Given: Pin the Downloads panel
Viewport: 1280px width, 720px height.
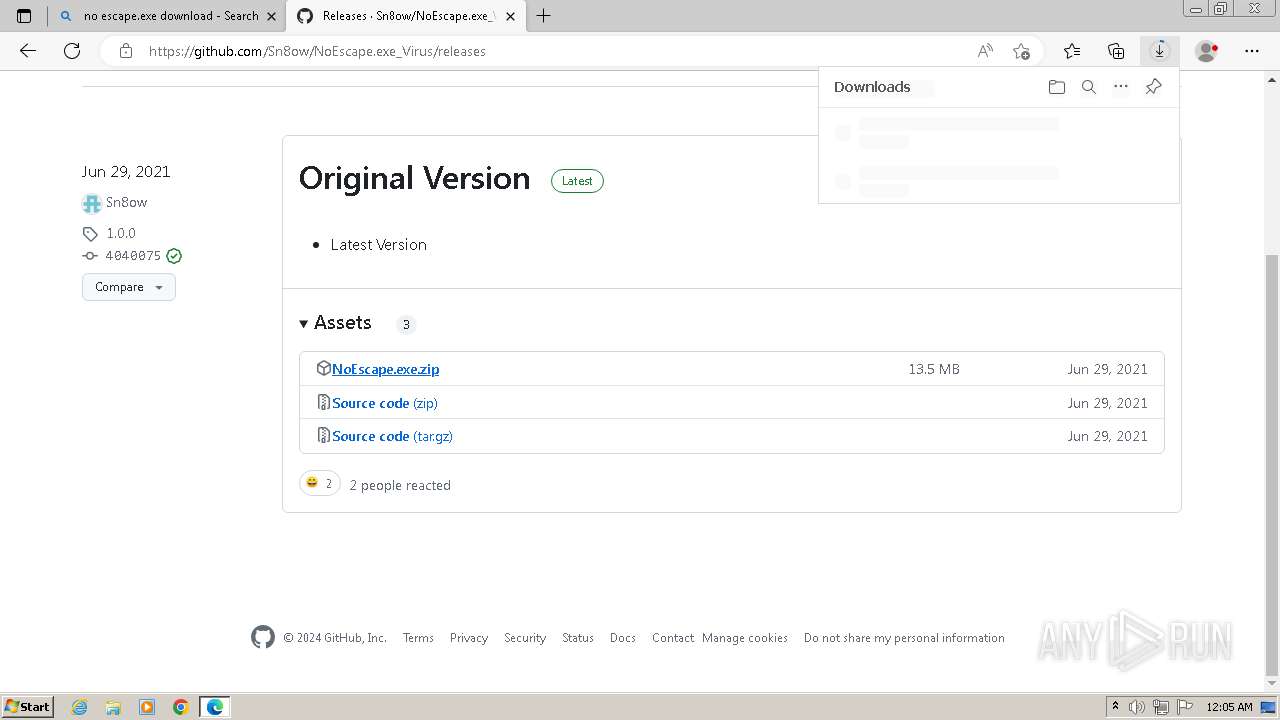Looking at the screenshot, I should click(x=1153, y=87).
